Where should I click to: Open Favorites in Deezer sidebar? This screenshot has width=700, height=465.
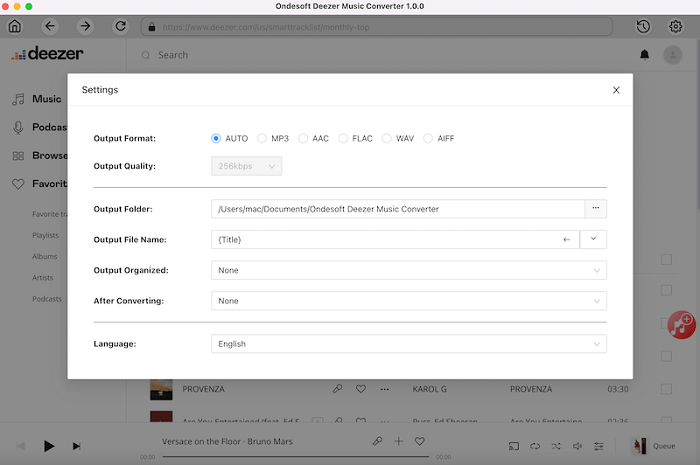click(x=39, y=184)
